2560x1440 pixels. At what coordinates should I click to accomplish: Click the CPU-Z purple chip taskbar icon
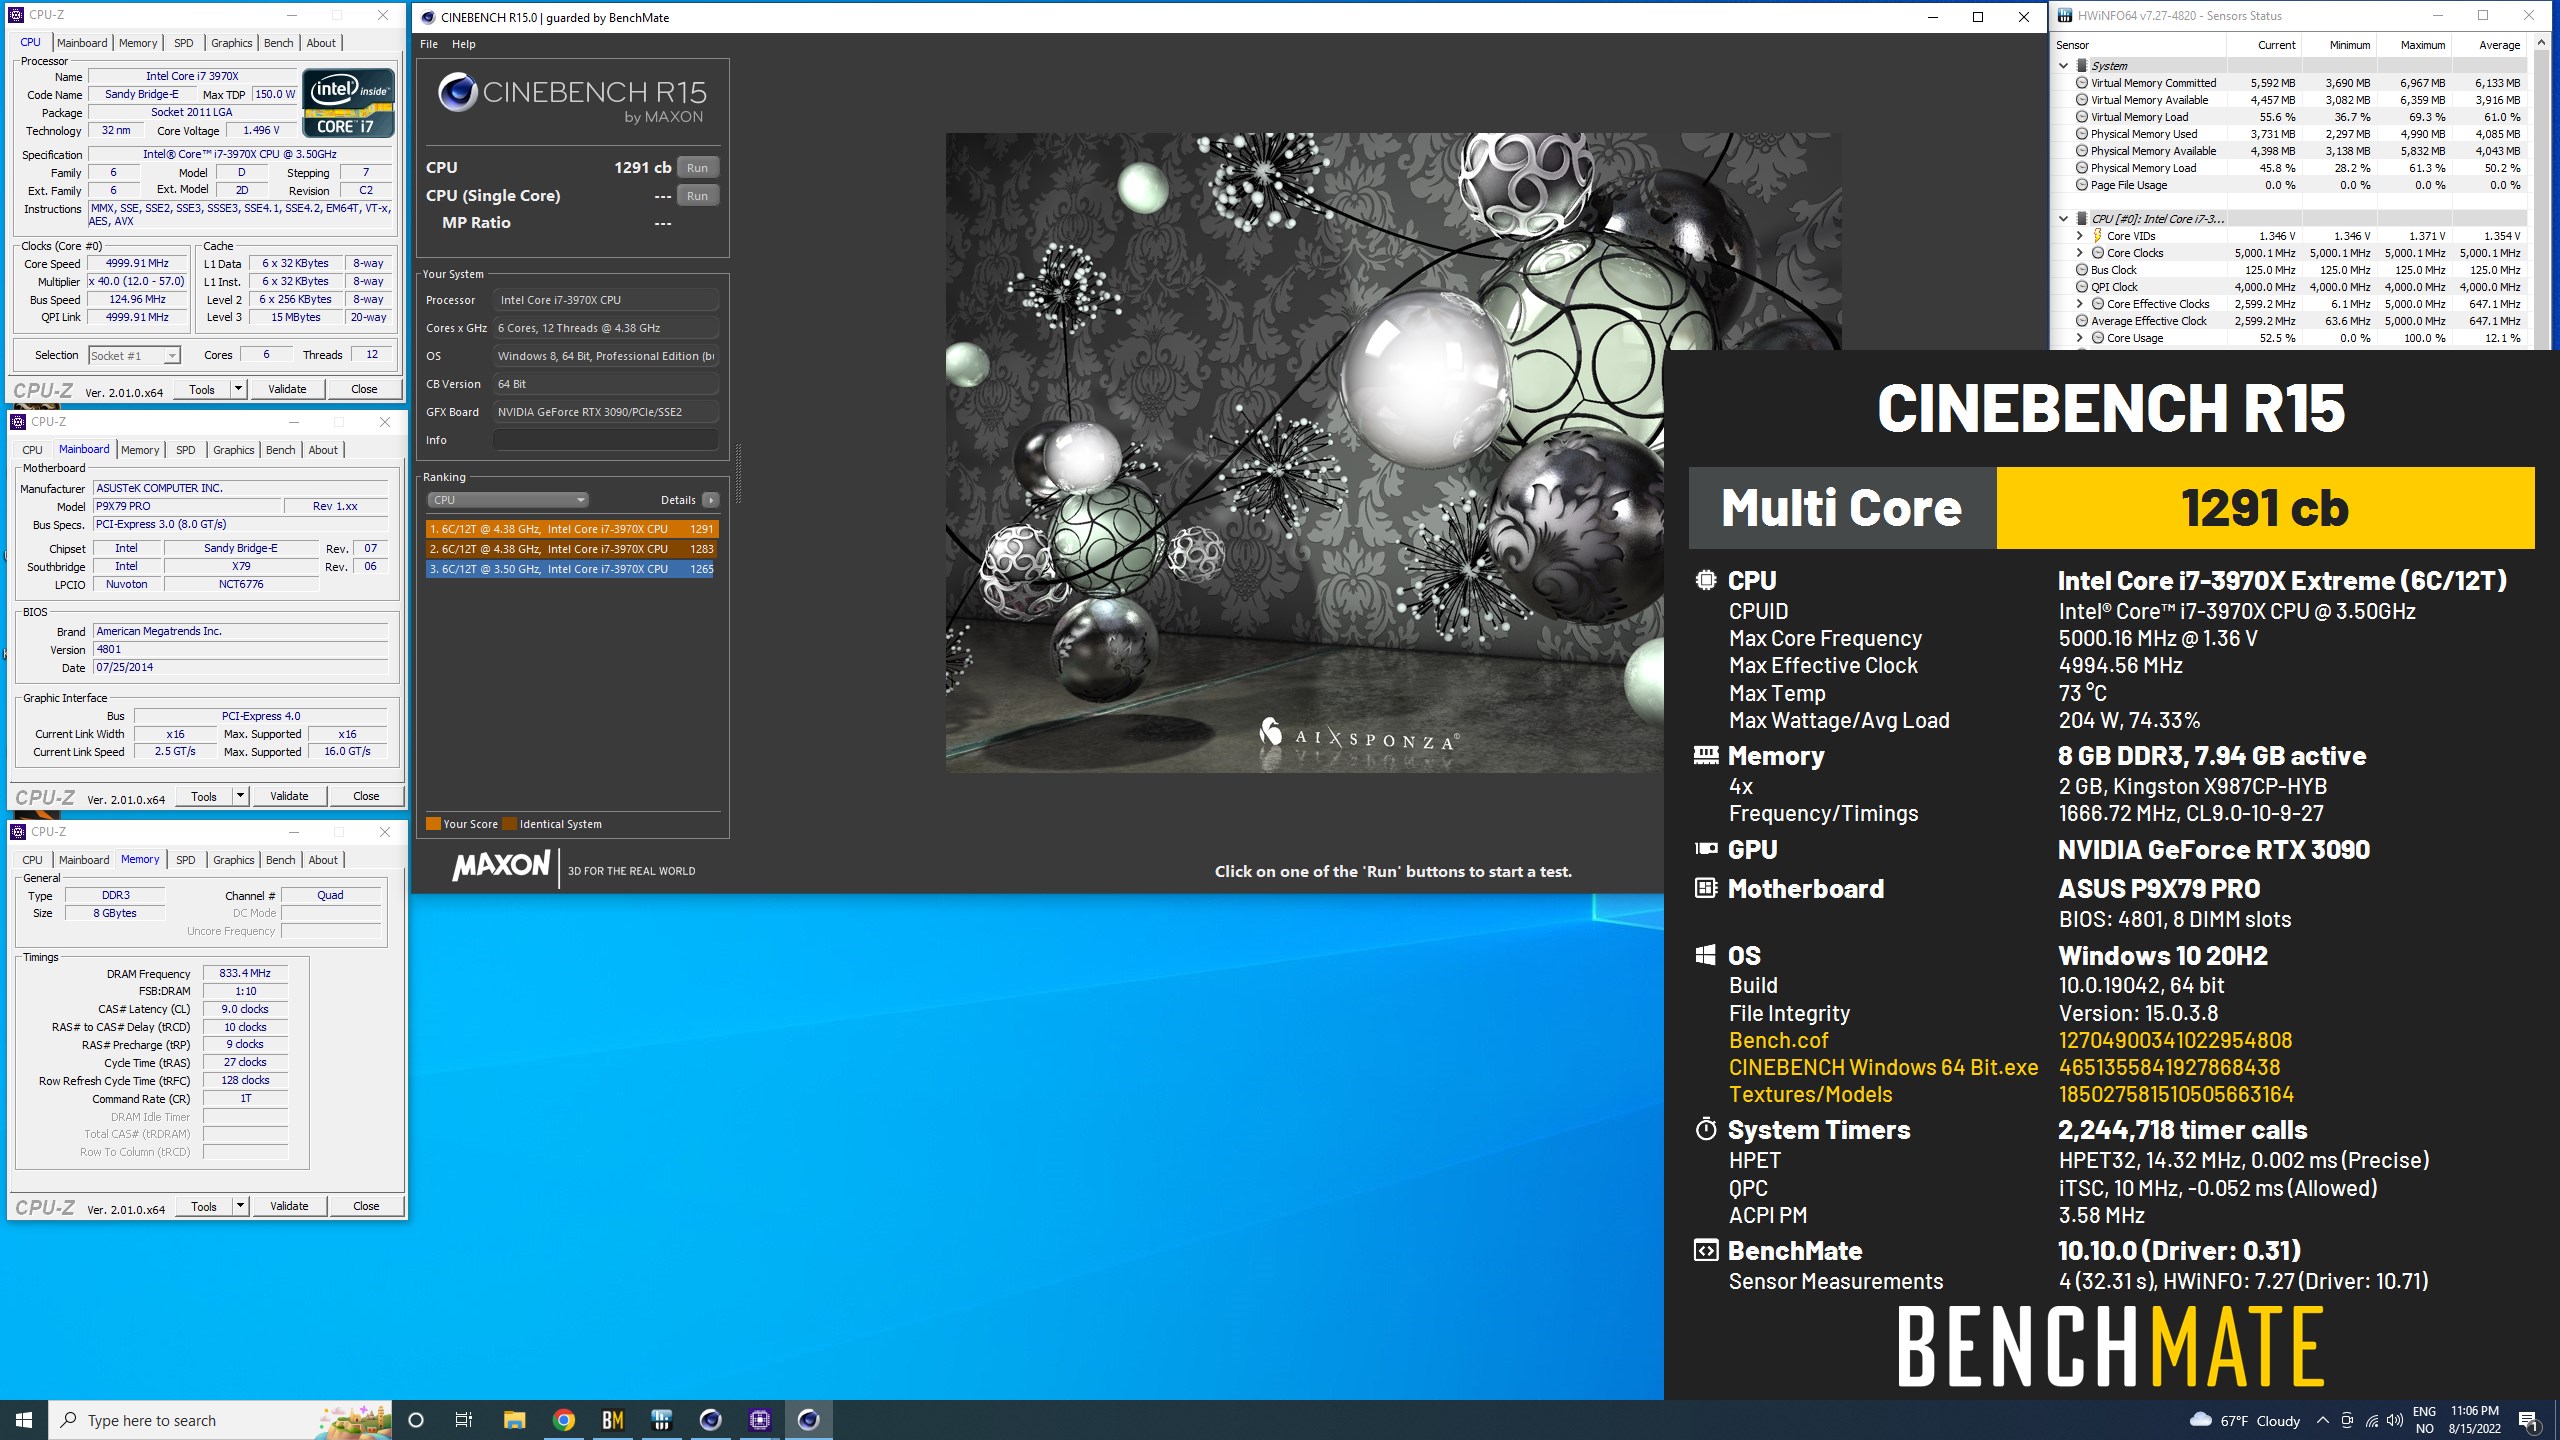(x=760, y=1420)
